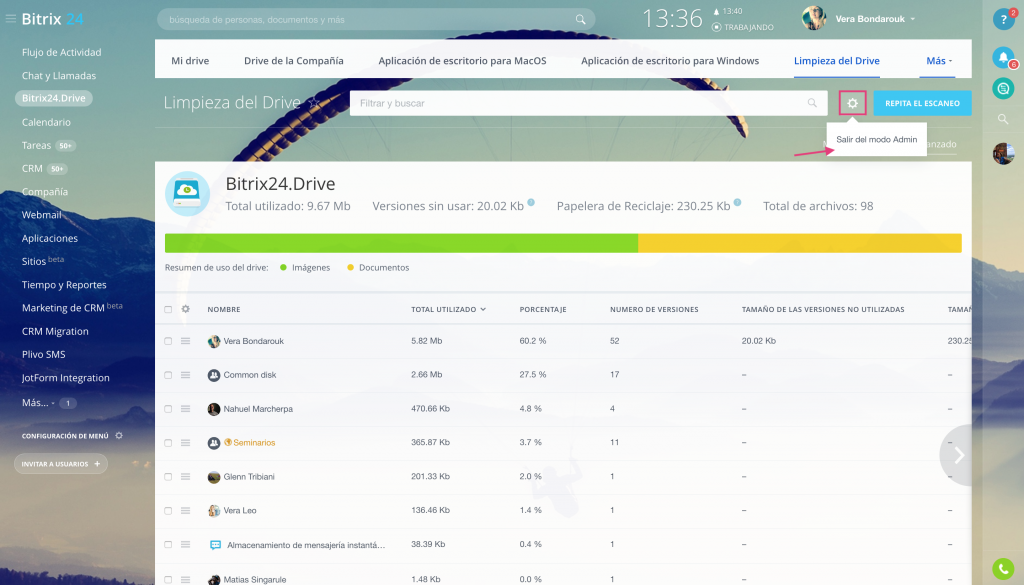Open table column settings gear in header
Viewport: 1024px width, 585px height.
coord(185,309)
